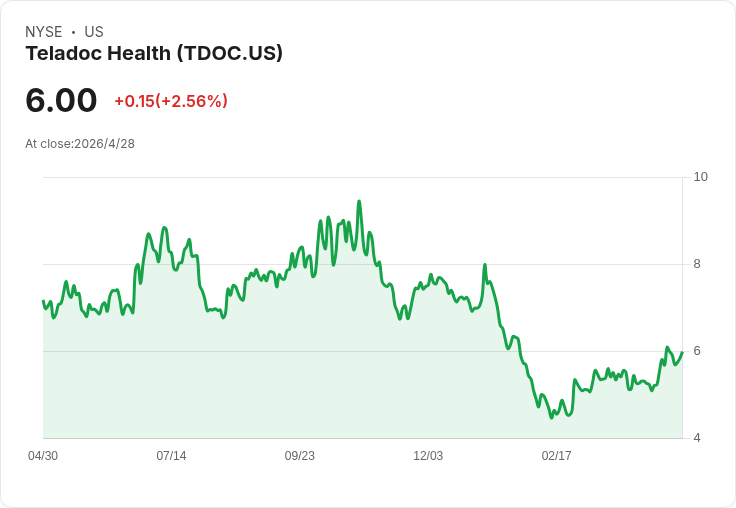Image resolution: width=736 pixels, height=508 pixels.
Task: Click the US market label
Action: [x=94, y=32]
